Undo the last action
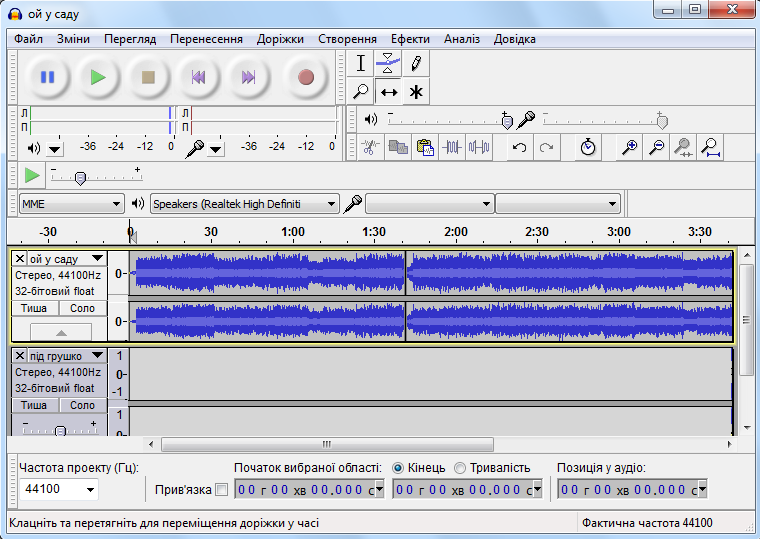 click(x=519, y=147)
